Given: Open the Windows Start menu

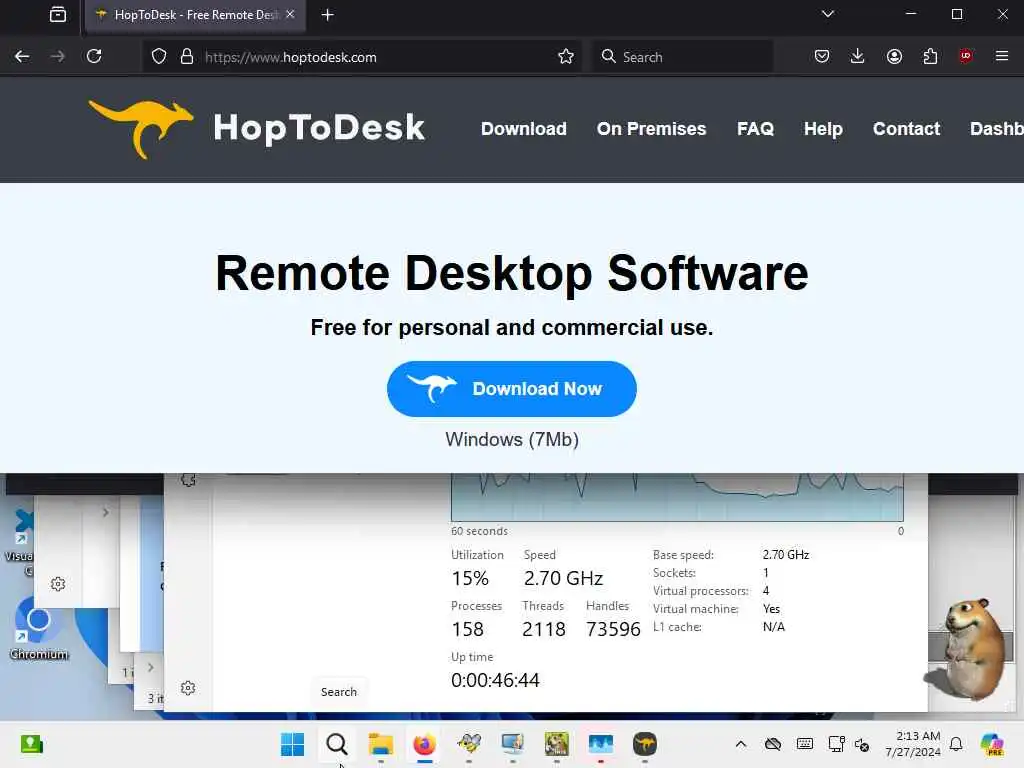Looking at the screenshot, I should point(292,744).
